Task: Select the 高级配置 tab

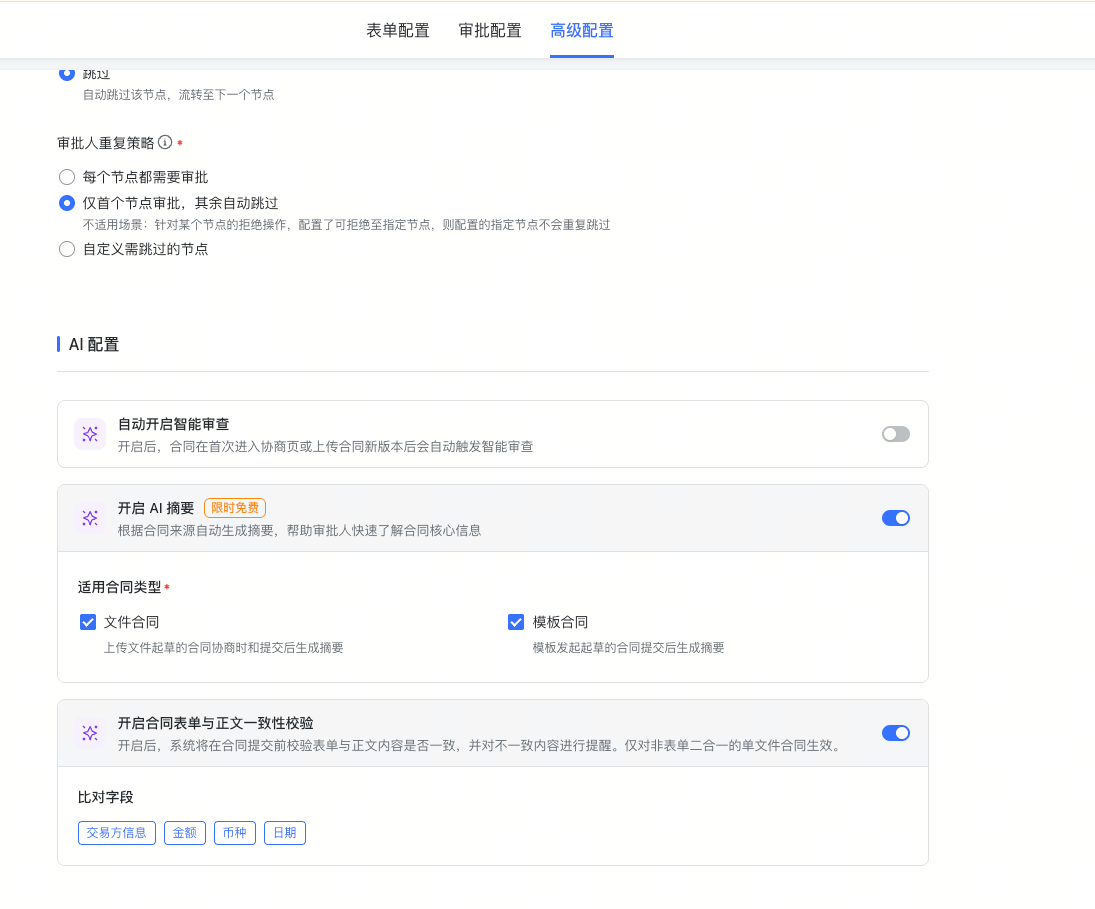Action: coord(582,31)
